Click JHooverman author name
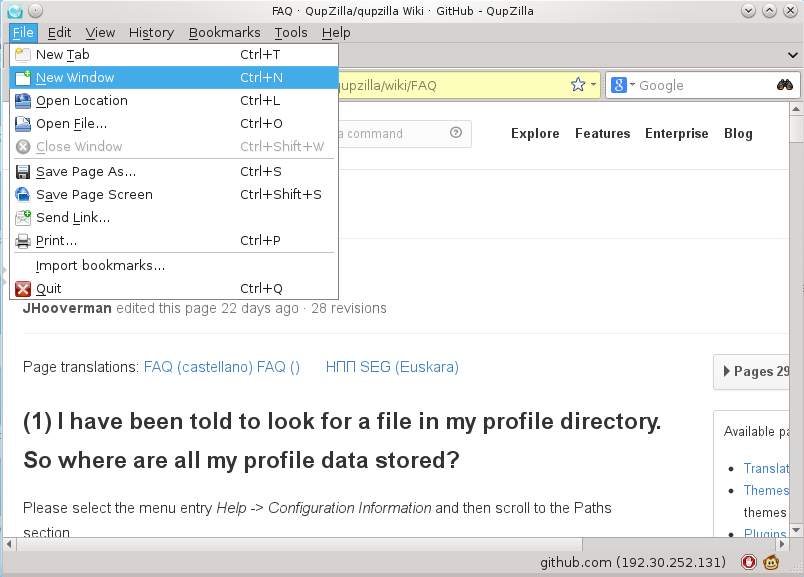This screenshot has height=577, width=804. pyautogui.click(x=67, y=308)
